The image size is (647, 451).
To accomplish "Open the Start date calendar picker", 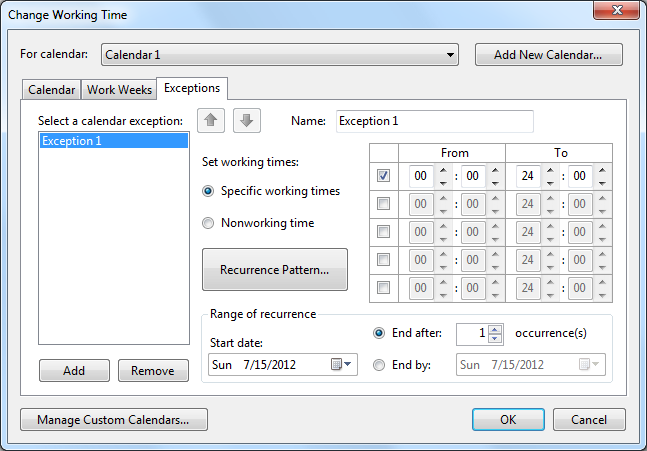I will click(343, 365).
